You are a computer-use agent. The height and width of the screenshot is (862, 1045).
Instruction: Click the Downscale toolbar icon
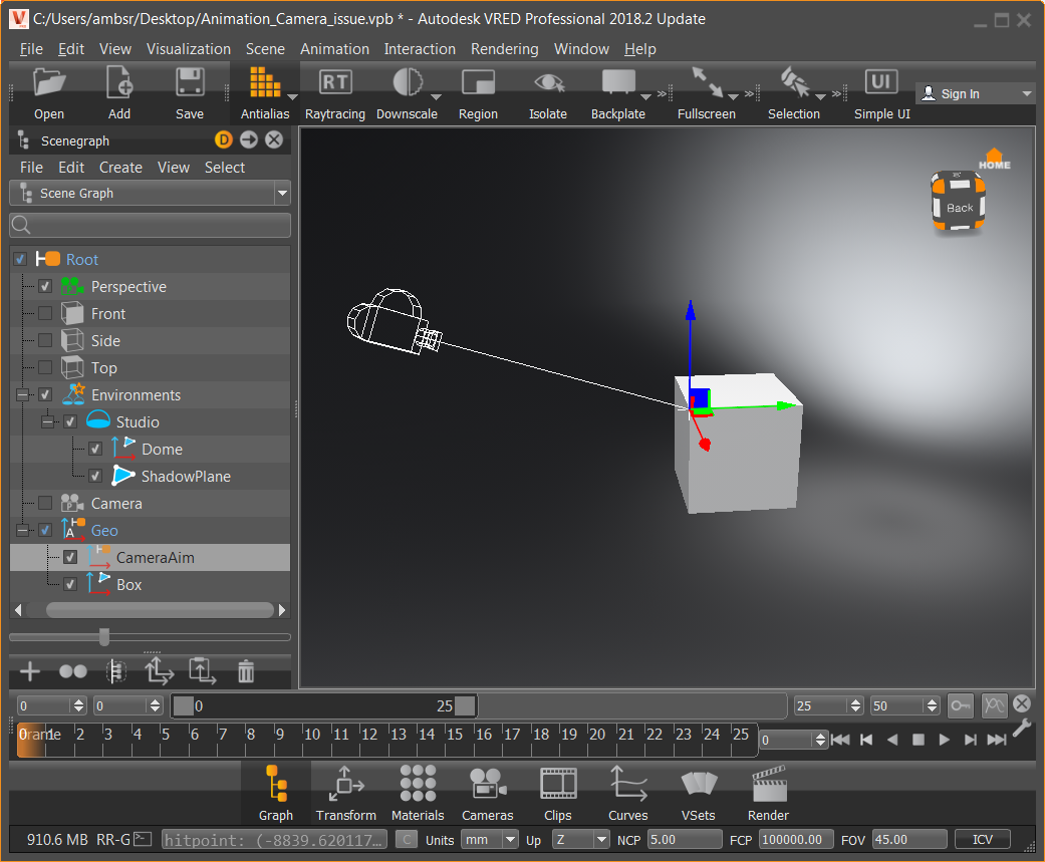click(x=407, y=83)
